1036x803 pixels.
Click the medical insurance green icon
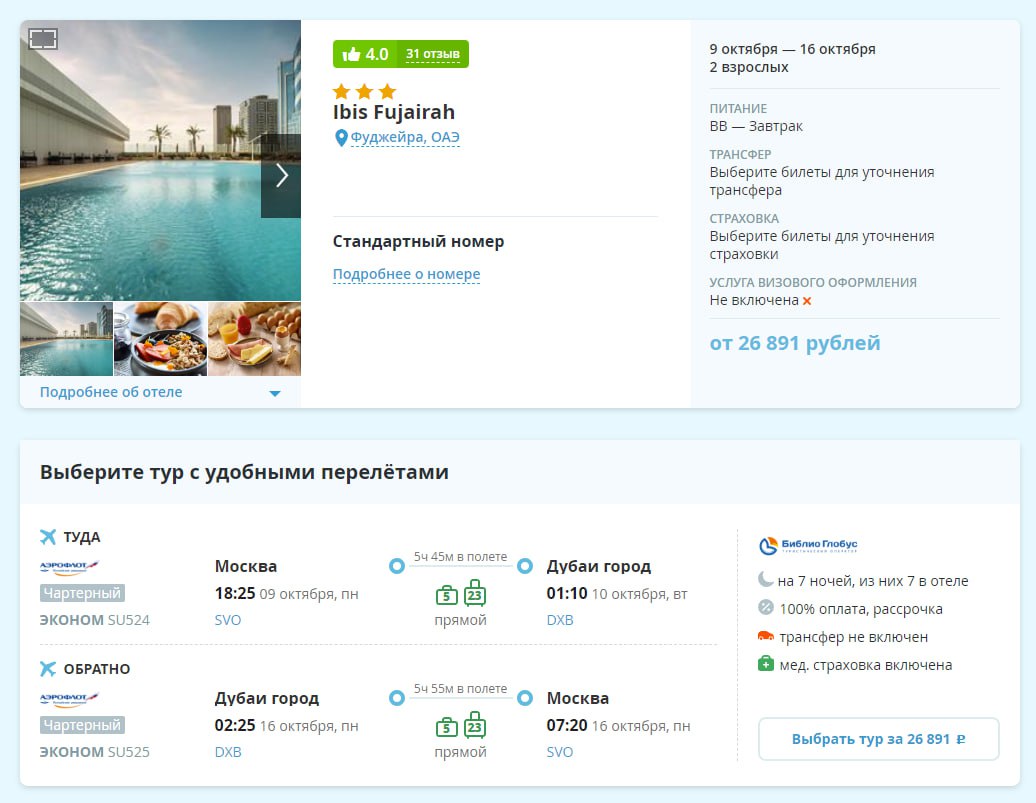point(766,664)
